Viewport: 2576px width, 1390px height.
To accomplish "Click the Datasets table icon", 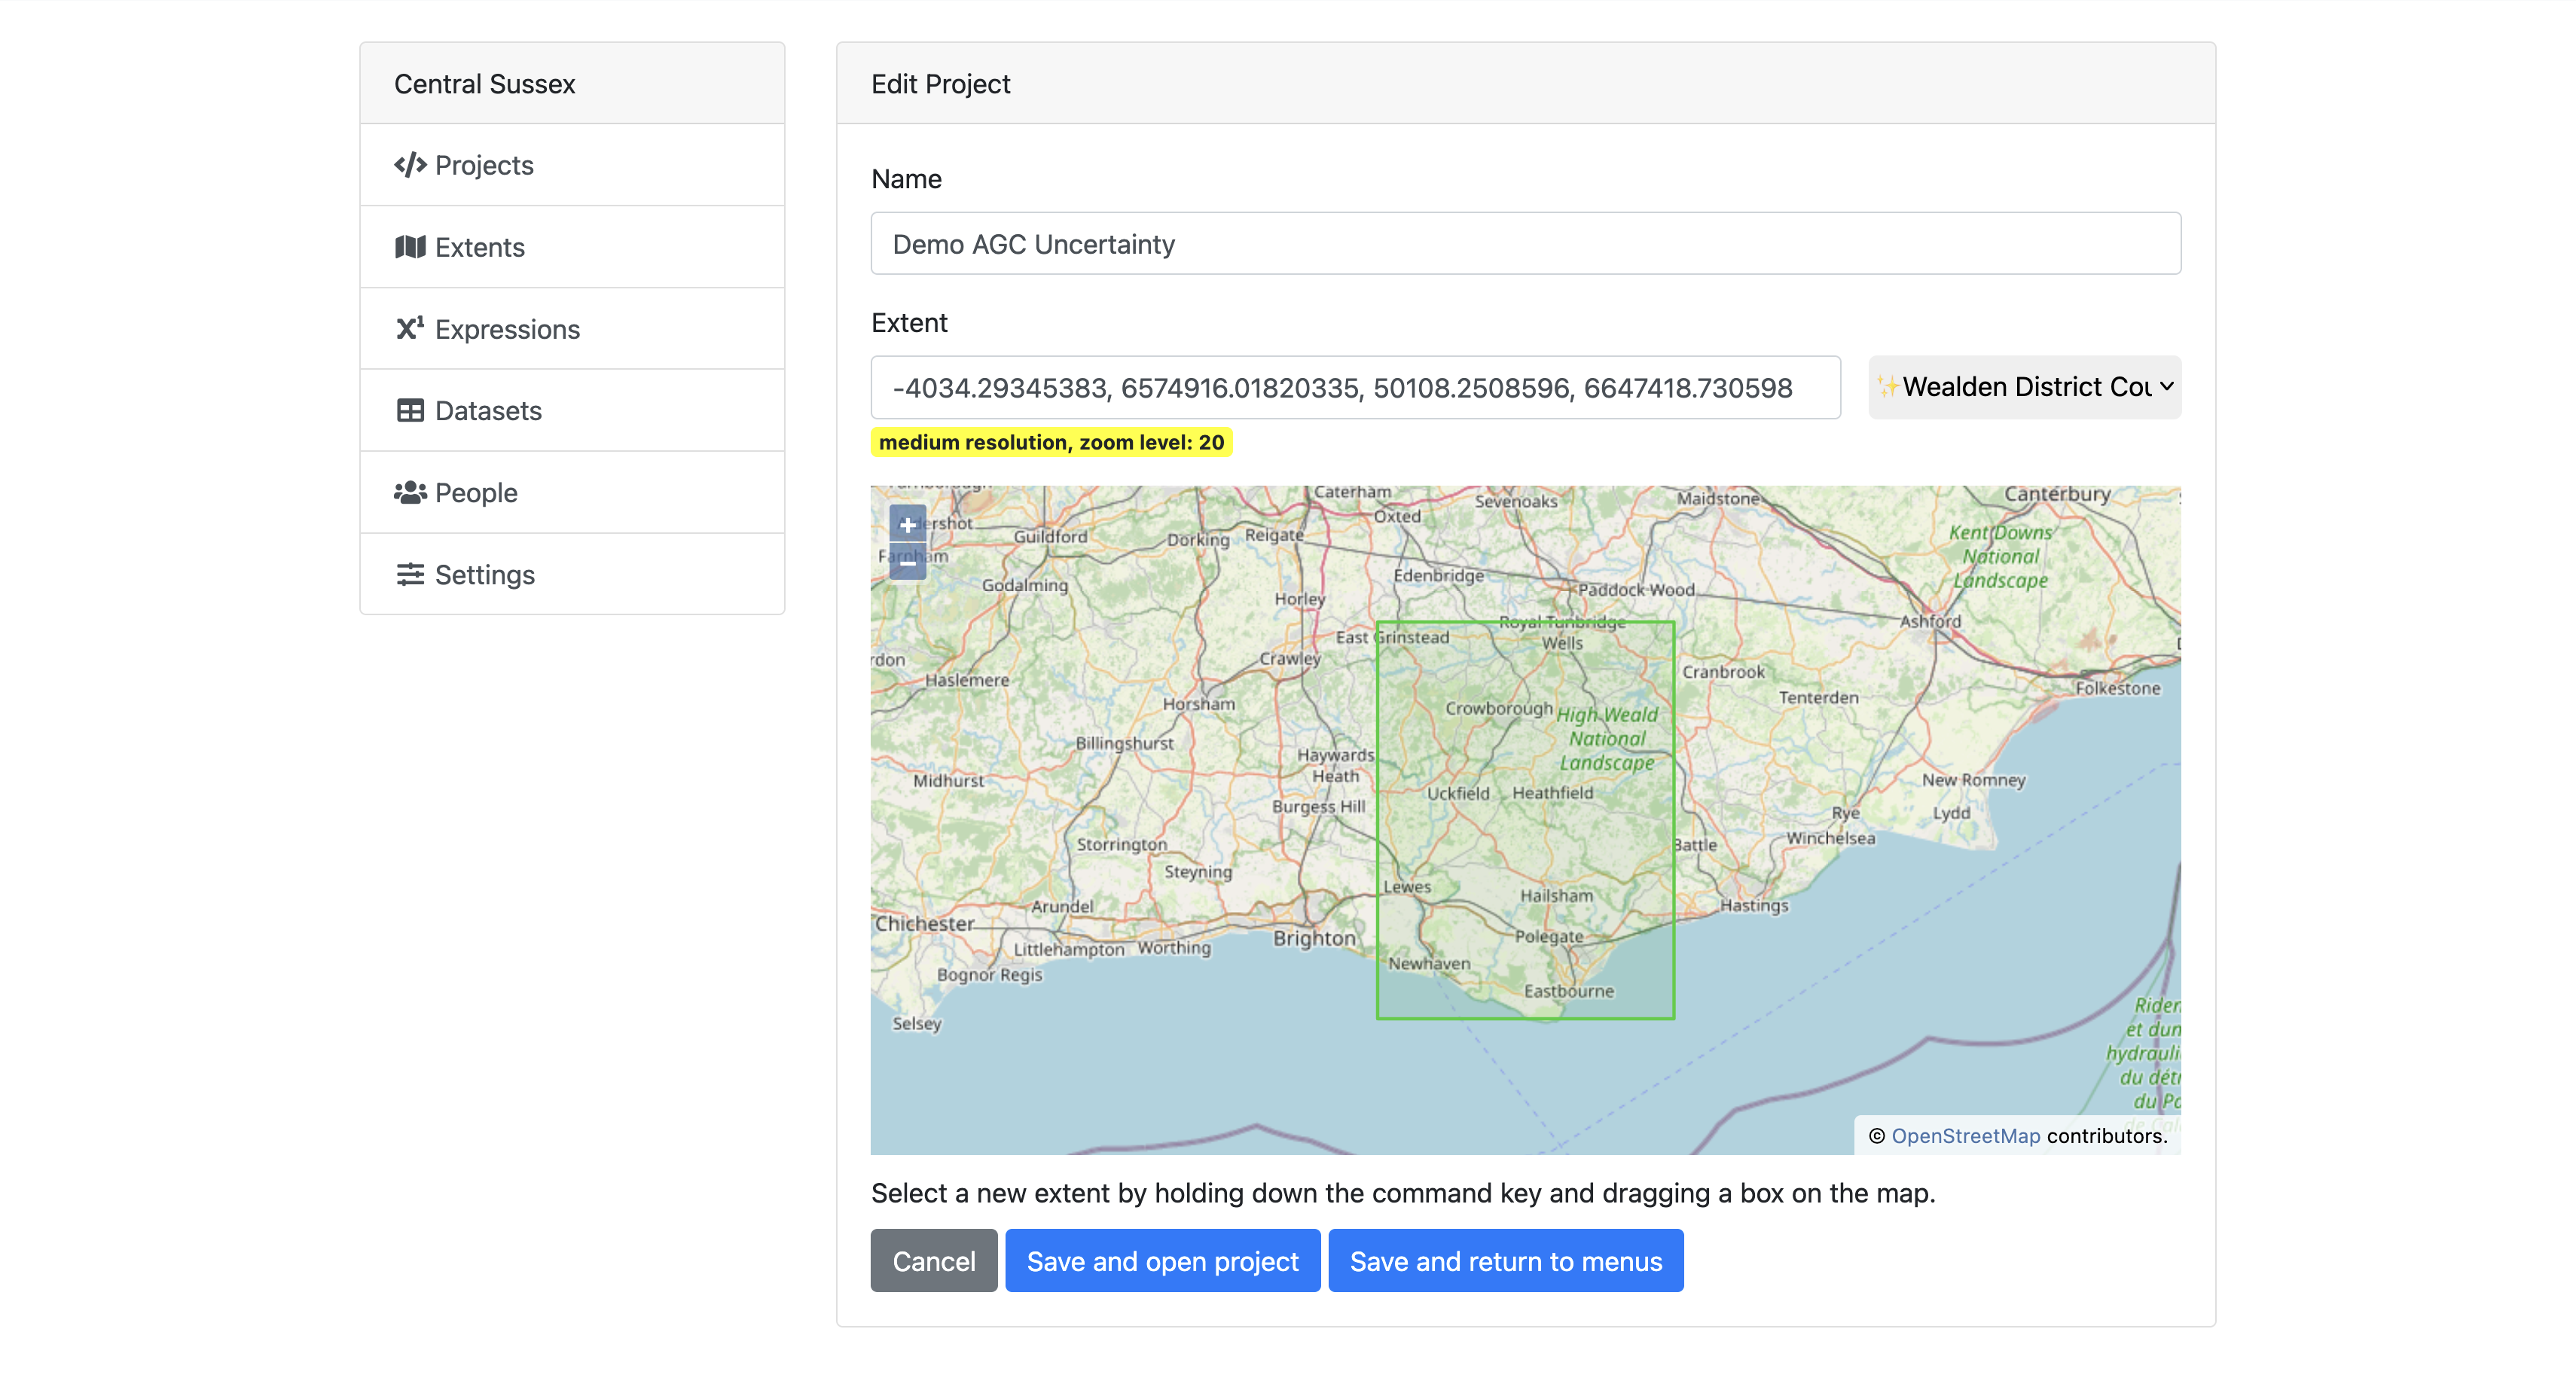I will pyautogui.click(x=410, y=411).
